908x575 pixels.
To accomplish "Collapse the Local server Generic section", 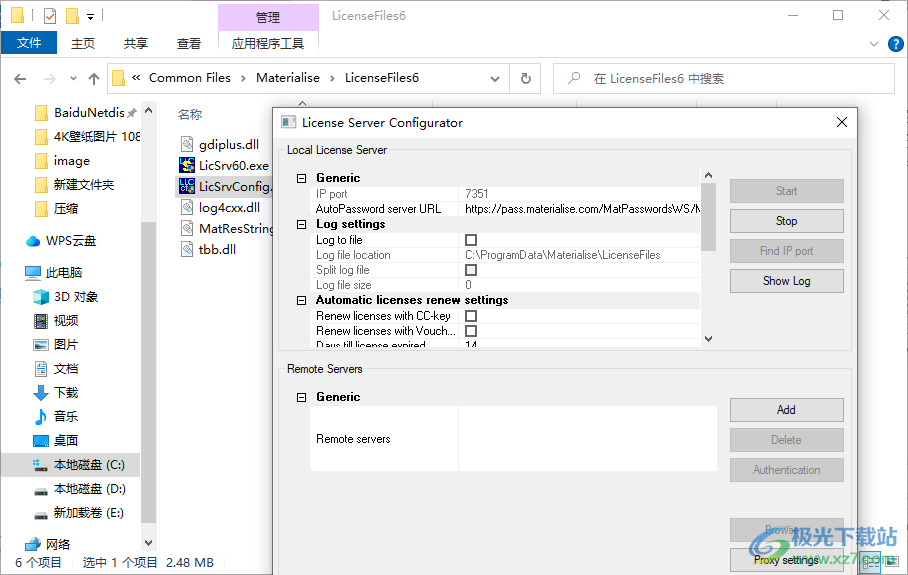I will 301,178.
